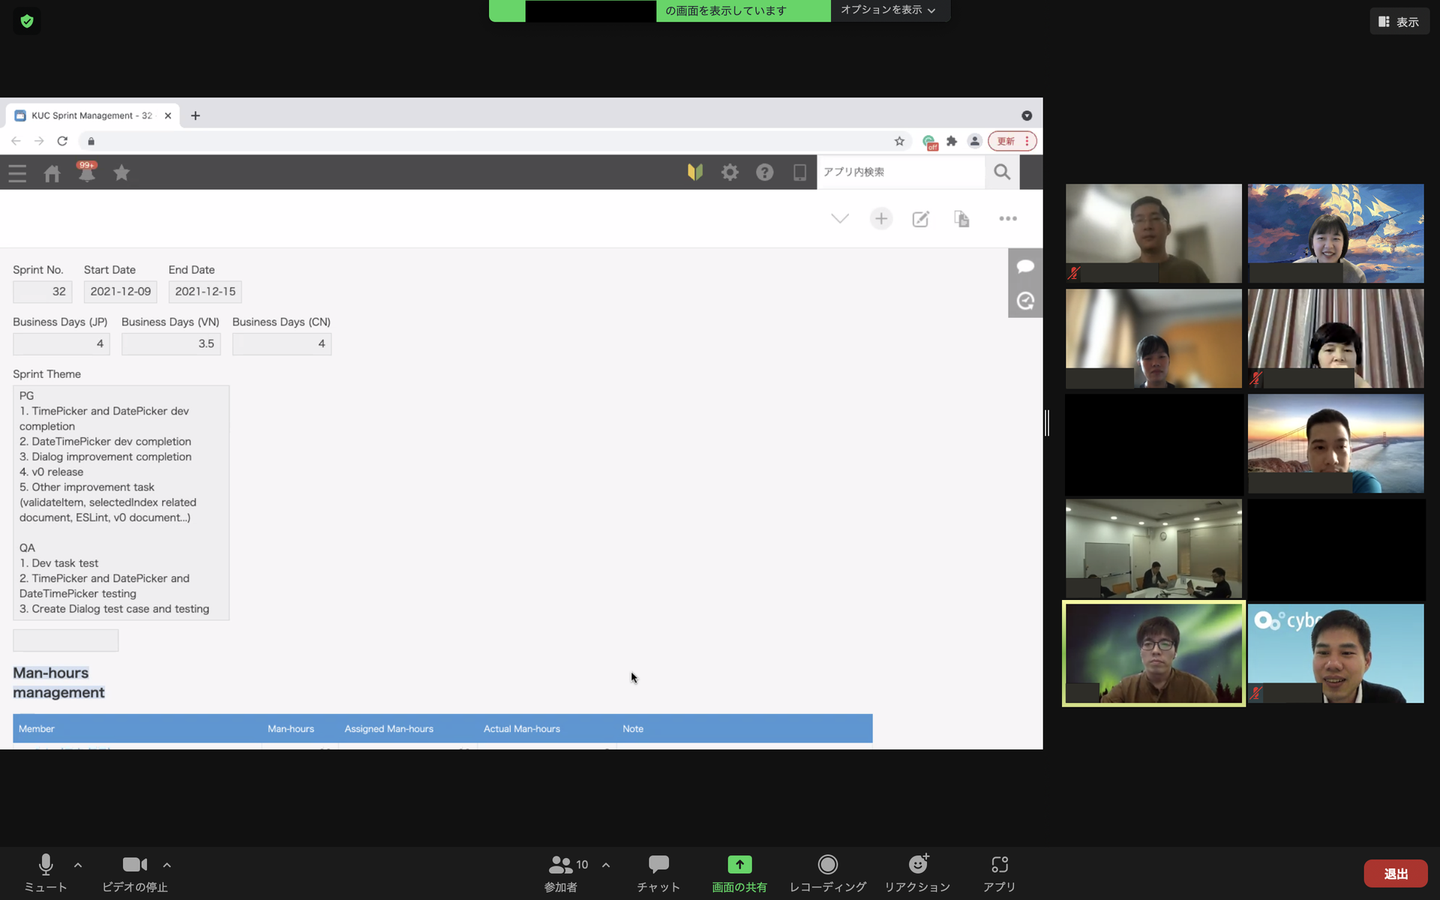The width and height of the screenshot is (1440, 900).
Task: Select the KUC Sprint Management browser tab
Action: pos(91,115)
